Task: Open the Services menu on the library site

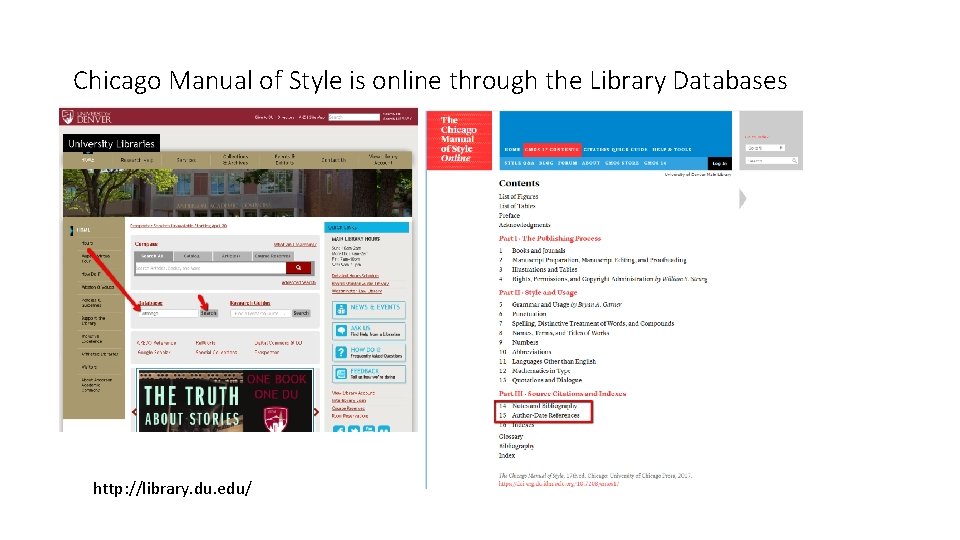Action: coord(187,160)
